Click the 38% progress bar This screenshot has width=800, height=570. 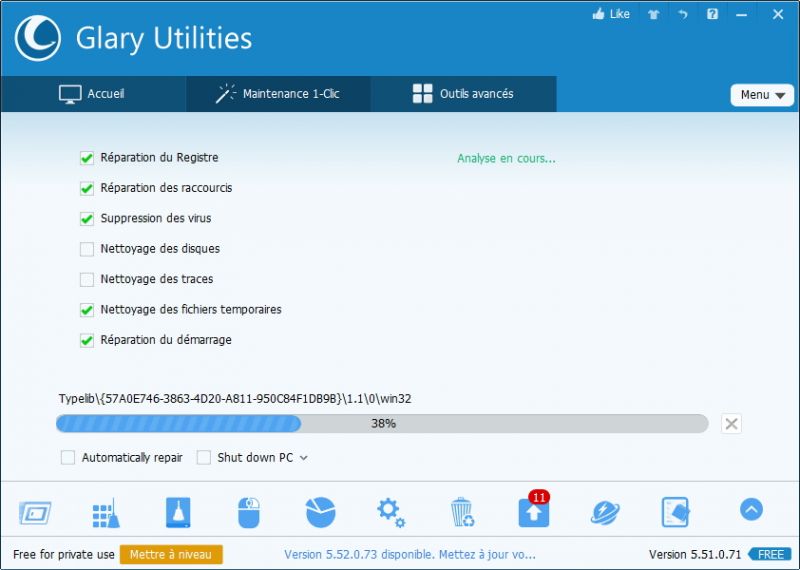click(382, 424)
